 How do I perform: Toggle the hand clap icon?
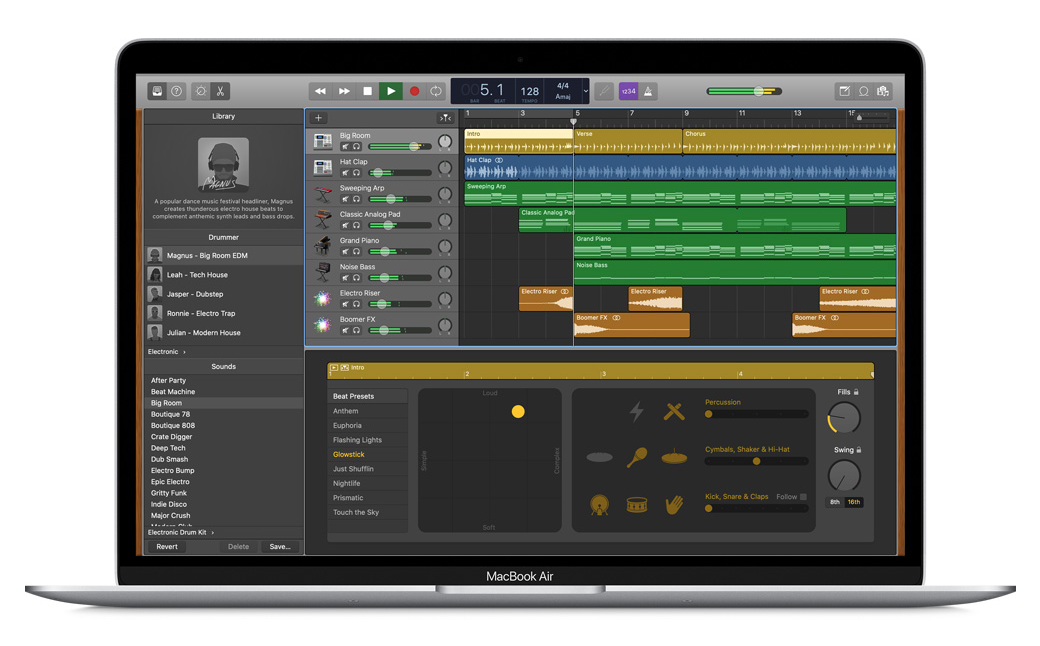pos(674,505)
